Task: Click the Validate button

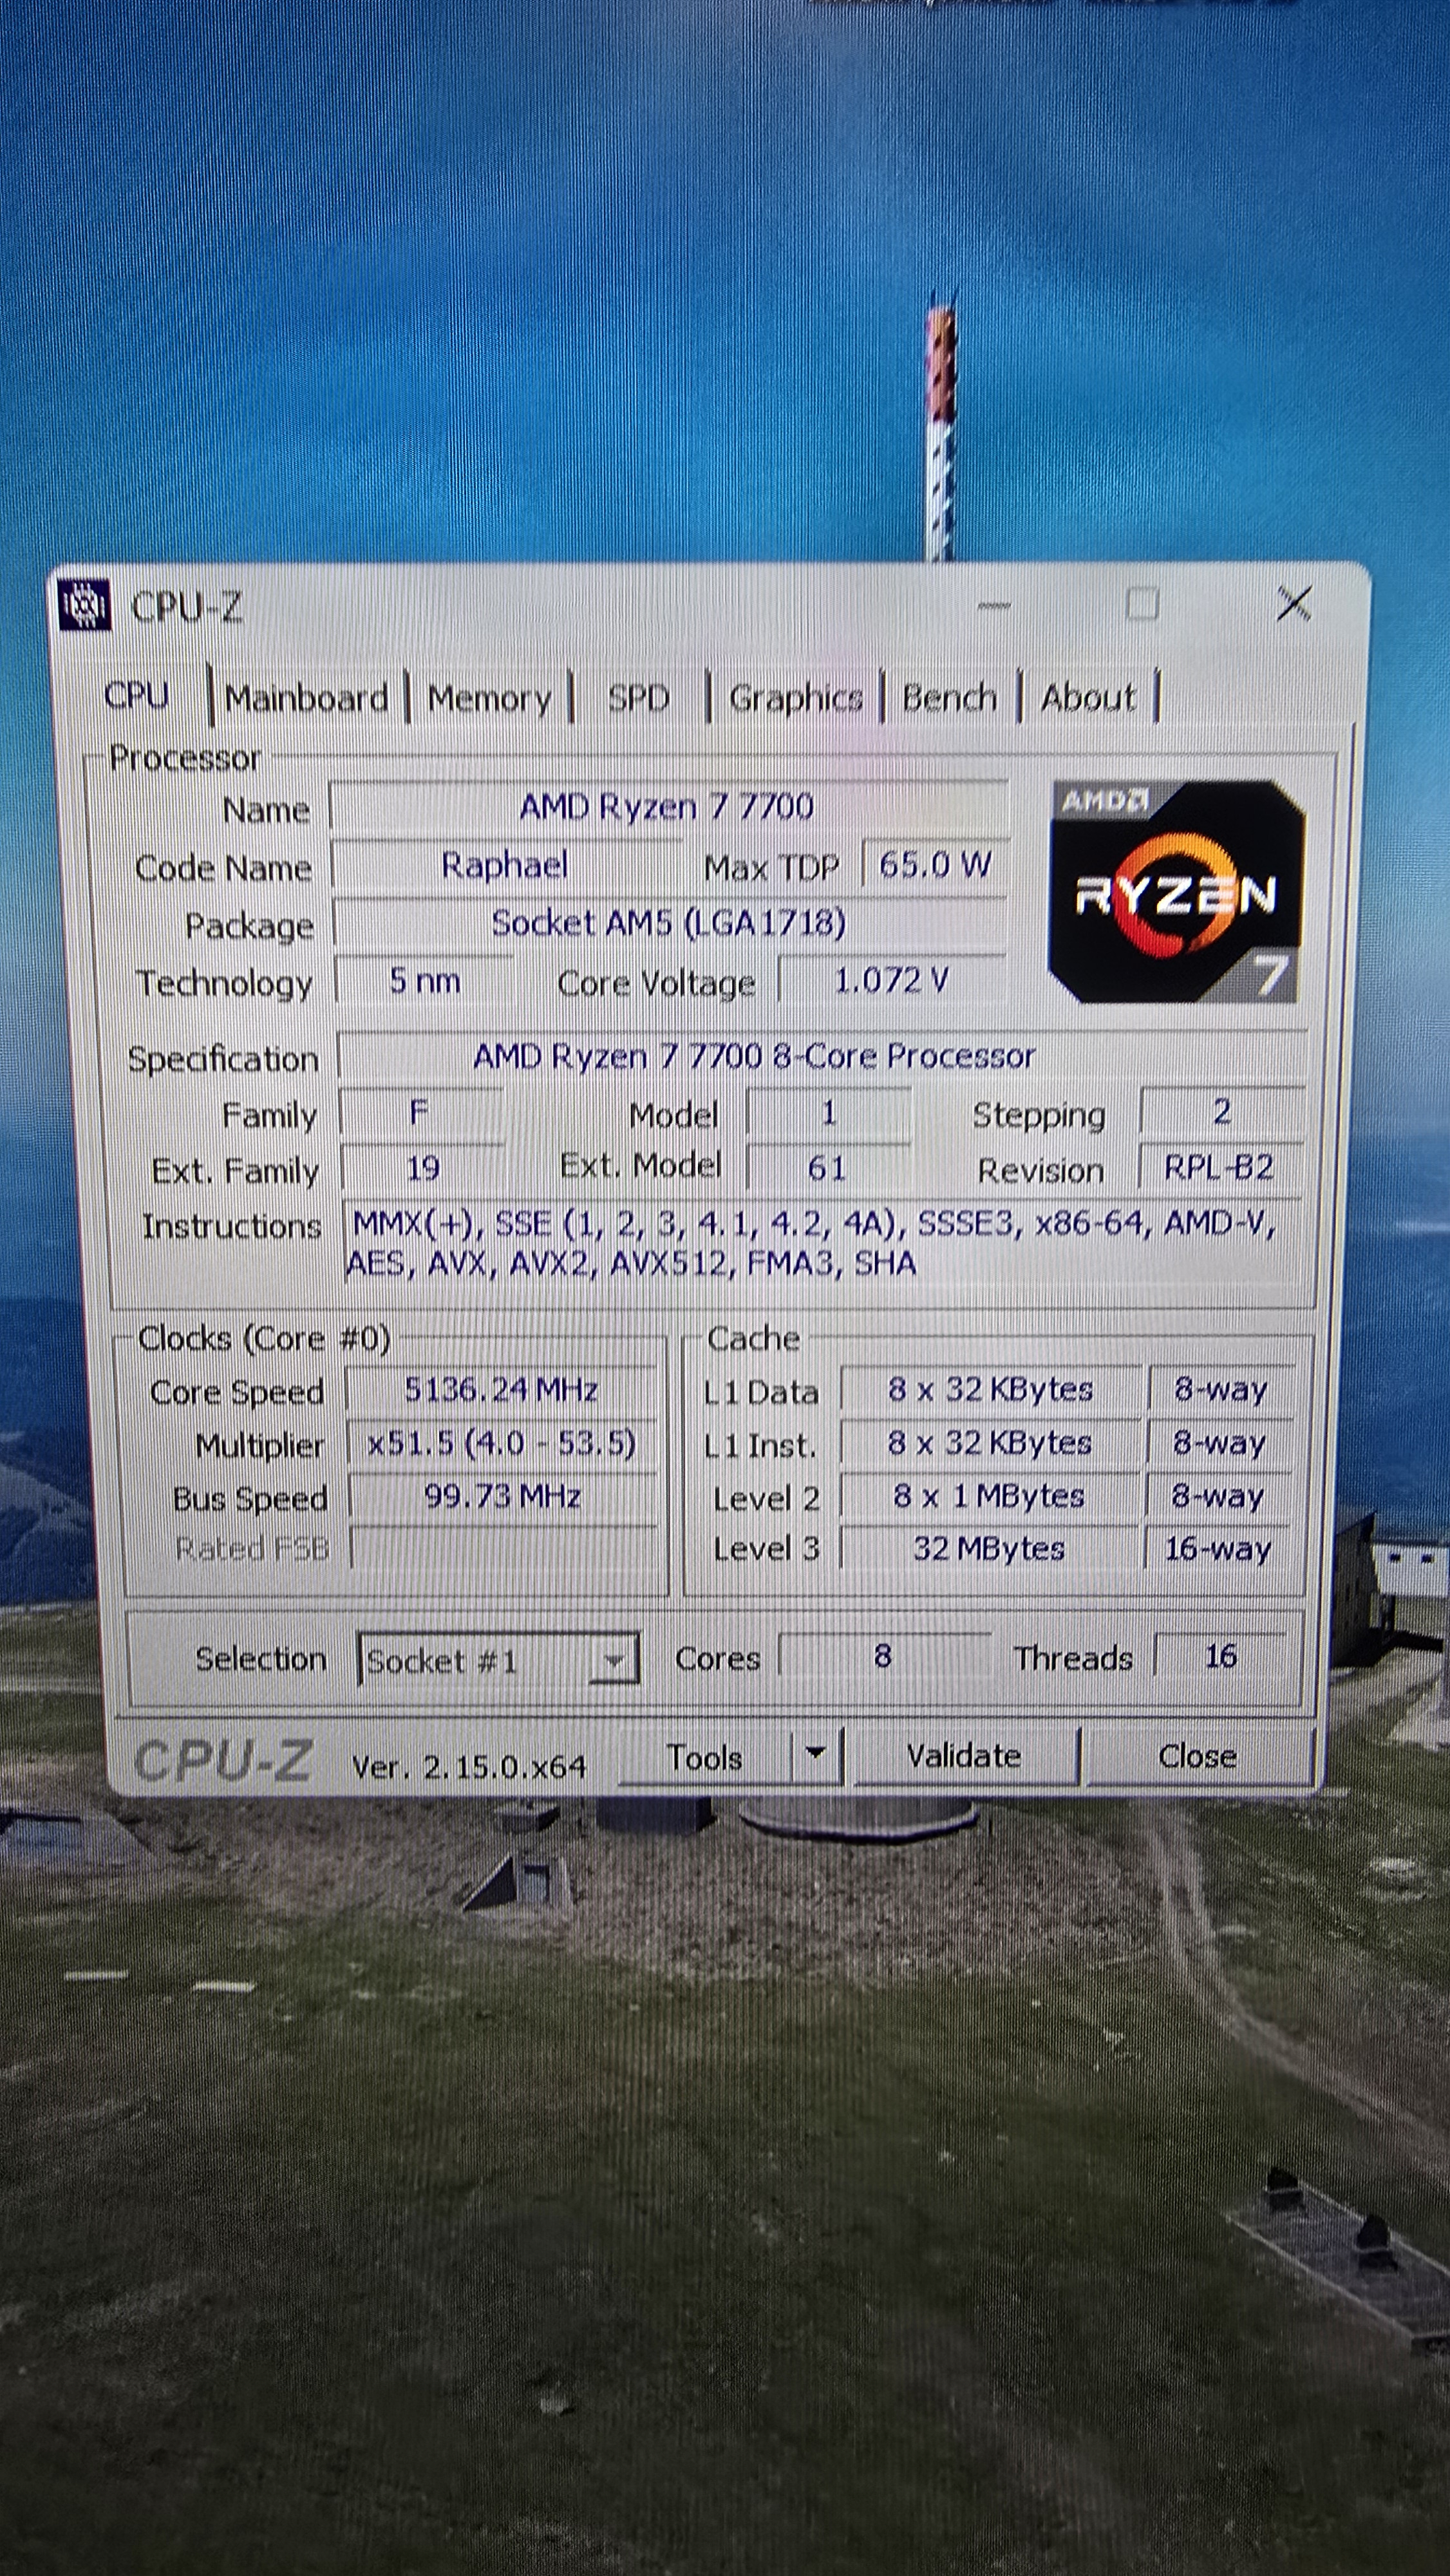Action: (965, 1755)
